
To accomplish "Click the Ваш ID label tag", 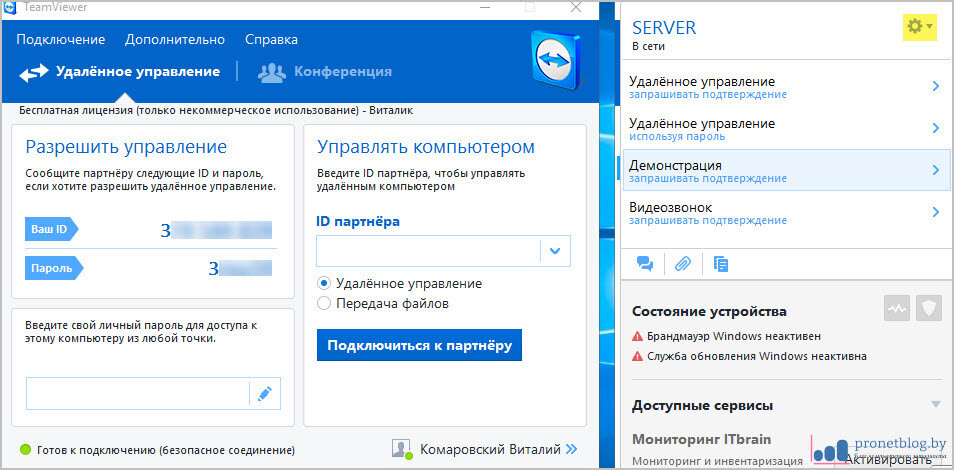I will pos(51,230).
